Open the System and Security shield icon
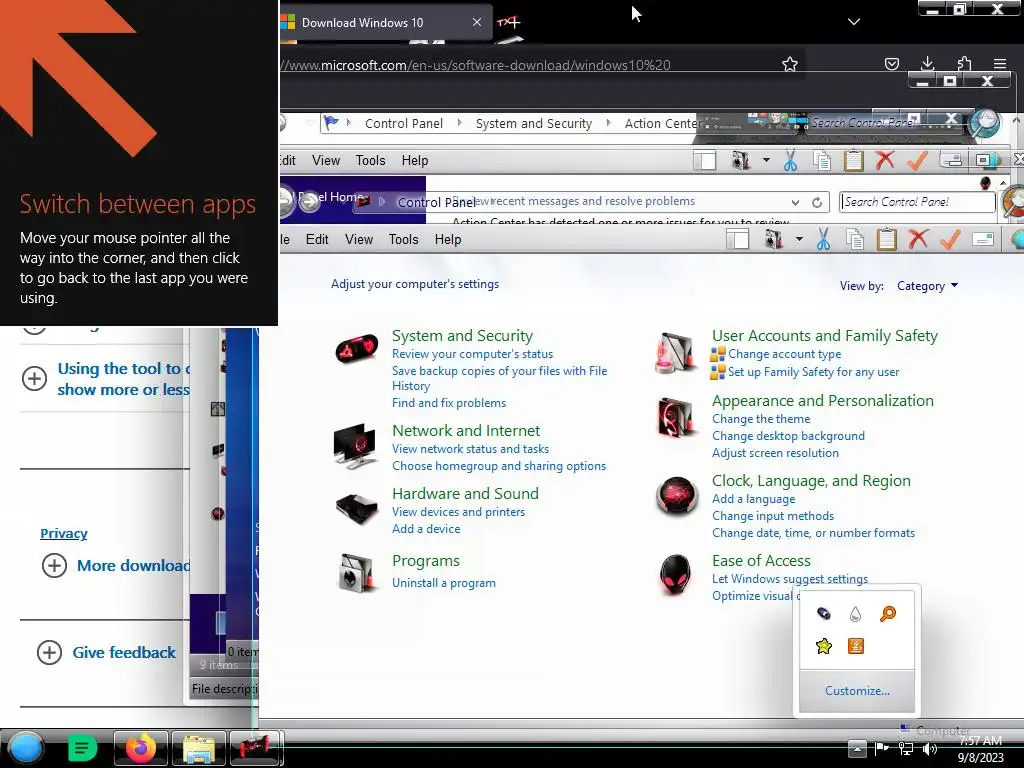This screenshot has width=1024, height=768. pyautogui.click(x=357, y=348)
